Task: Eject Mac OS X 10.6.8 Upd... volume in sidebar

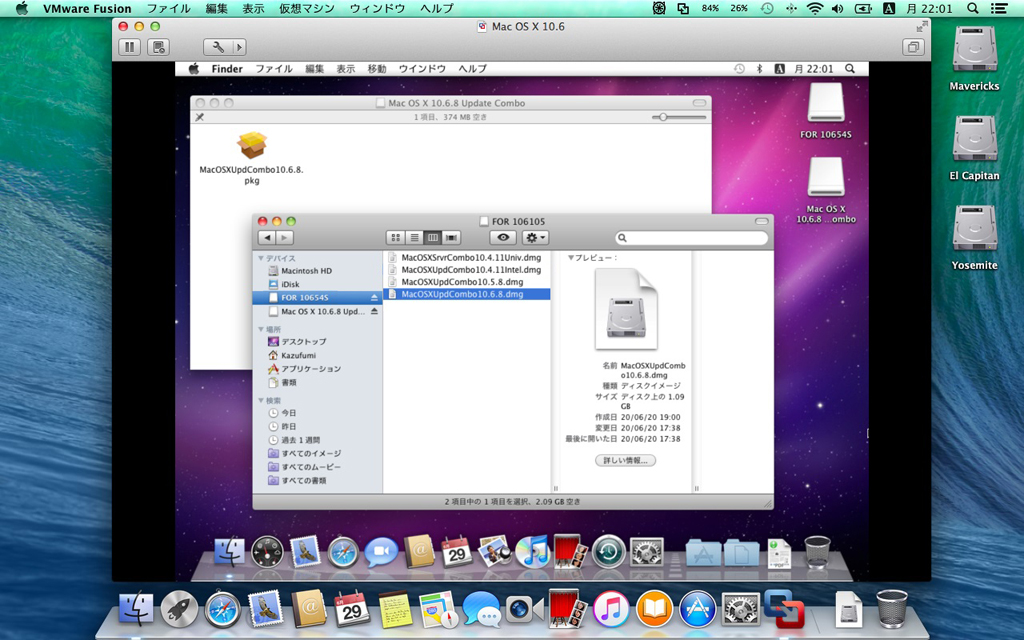Action: coord(374,312)
